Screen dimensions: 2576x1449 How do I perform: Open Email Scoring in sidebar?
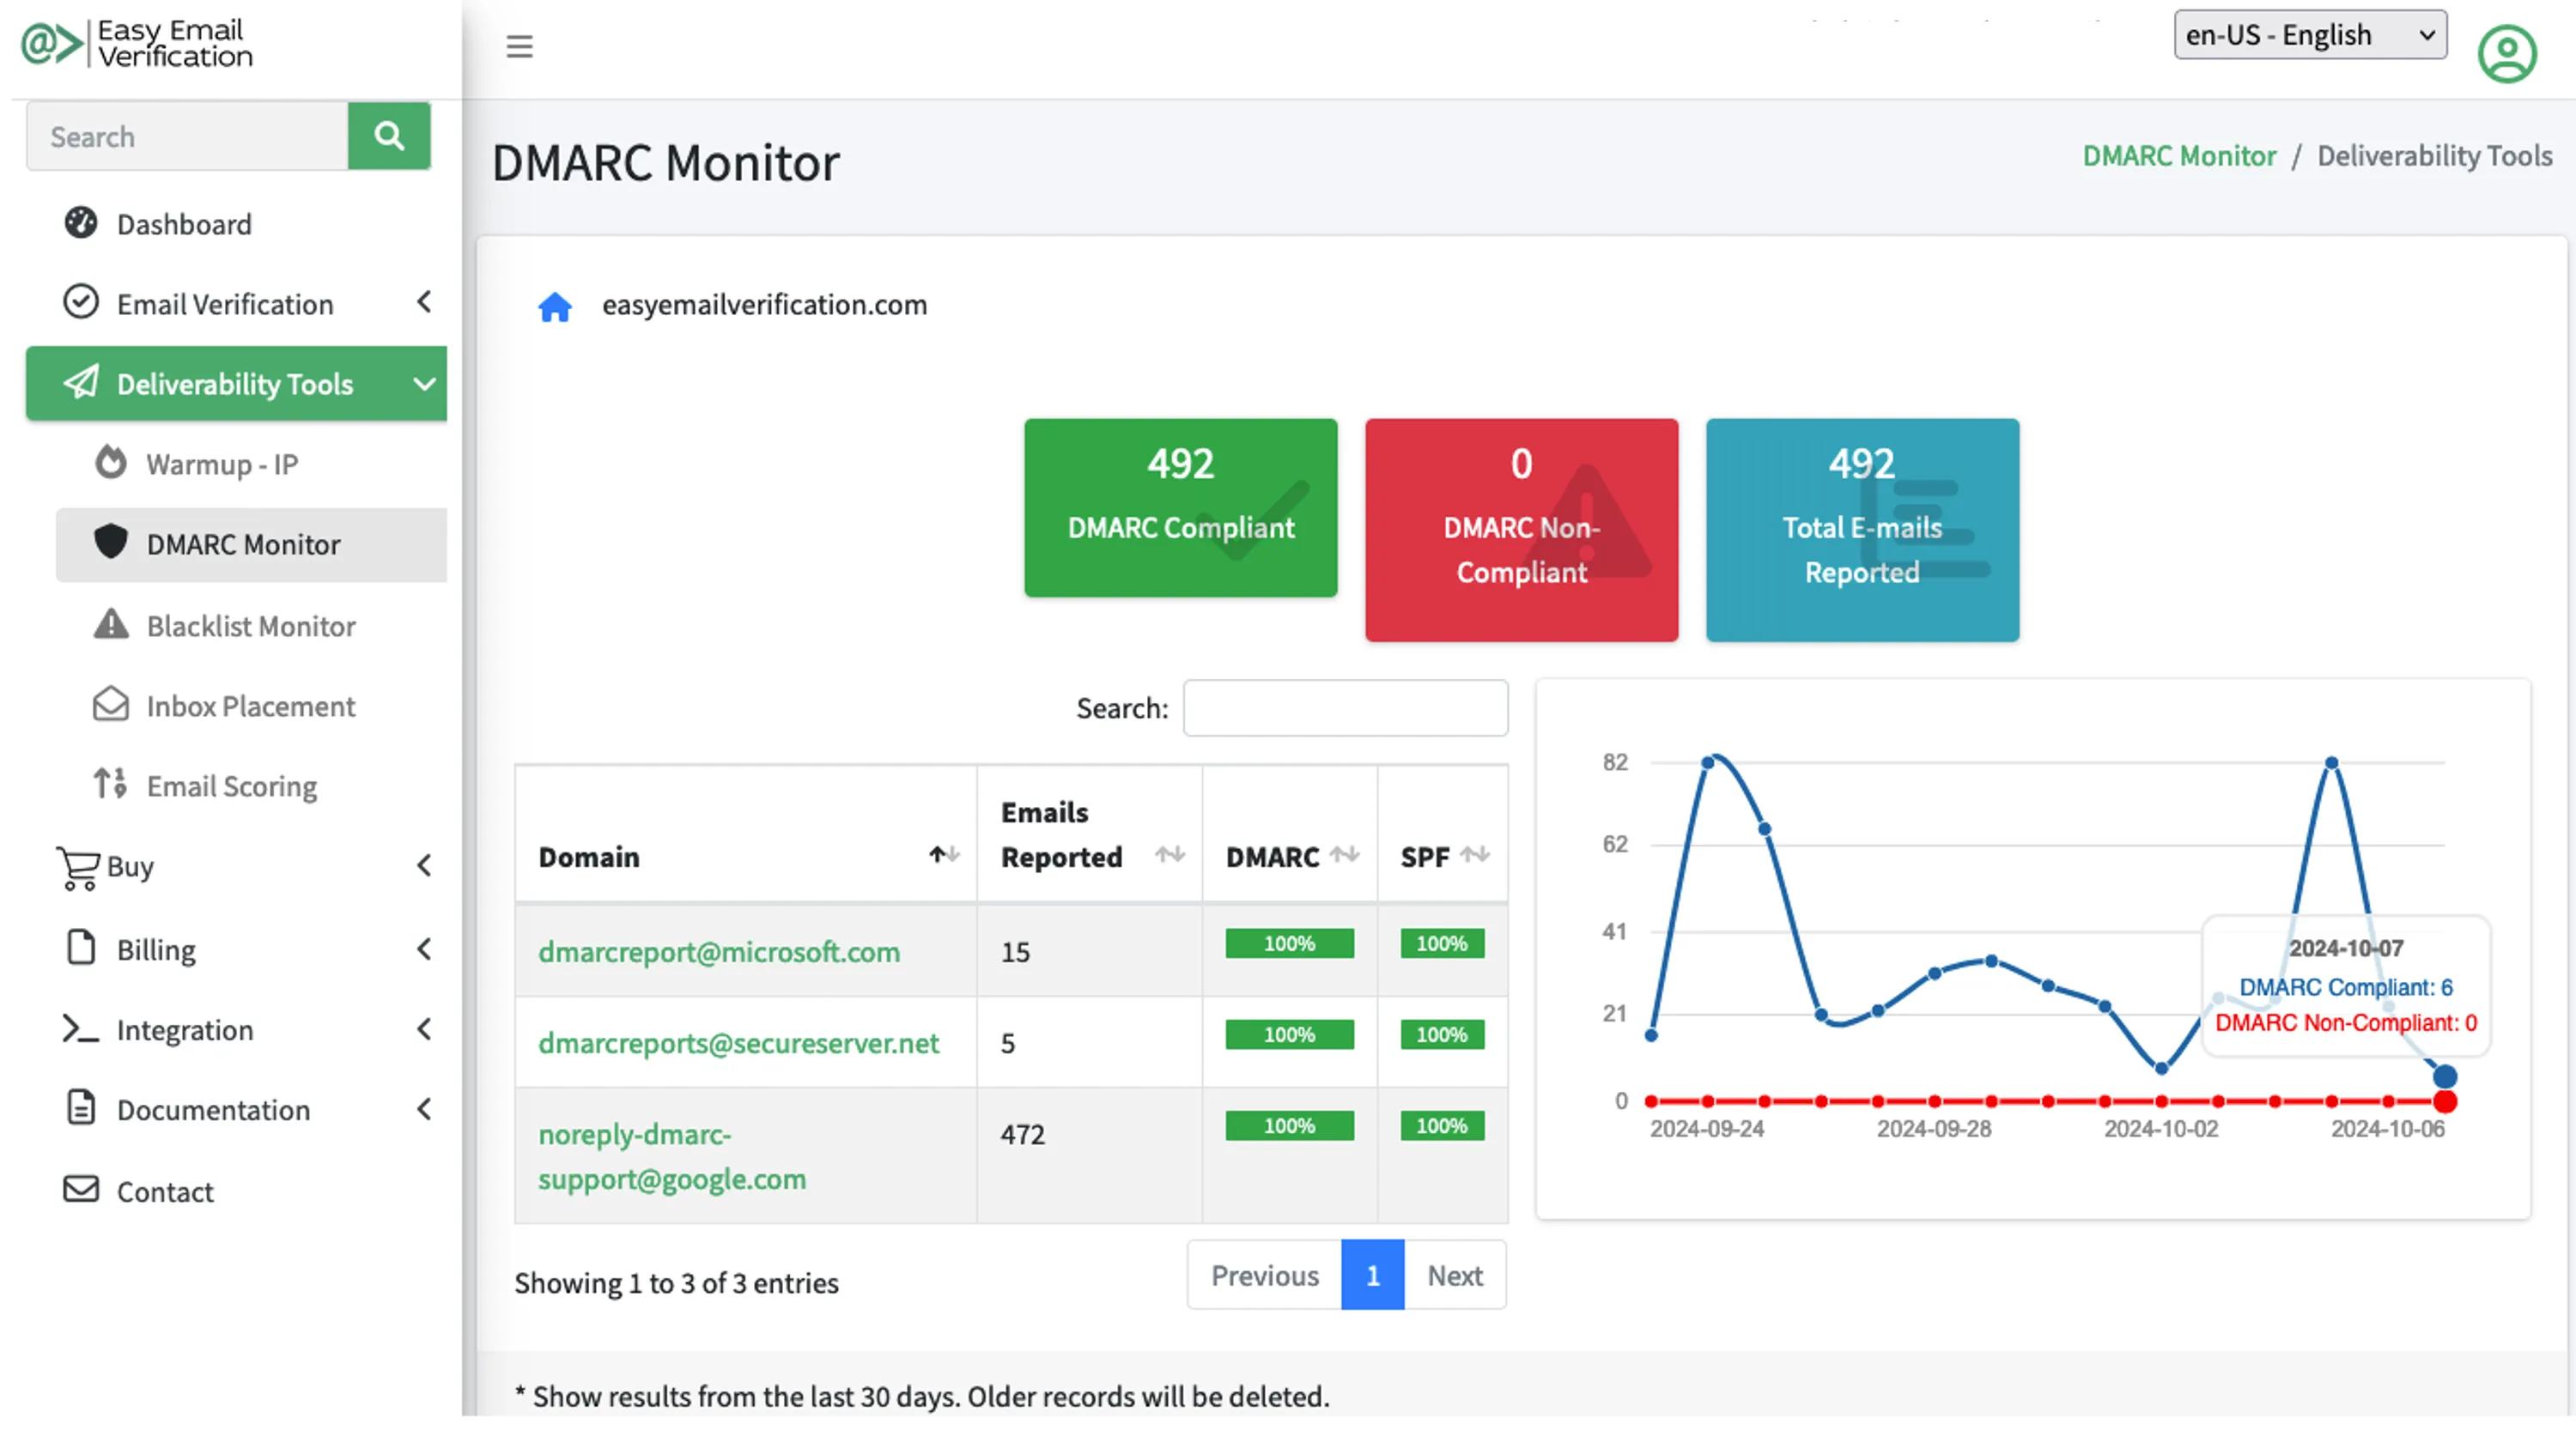(251, 786)
